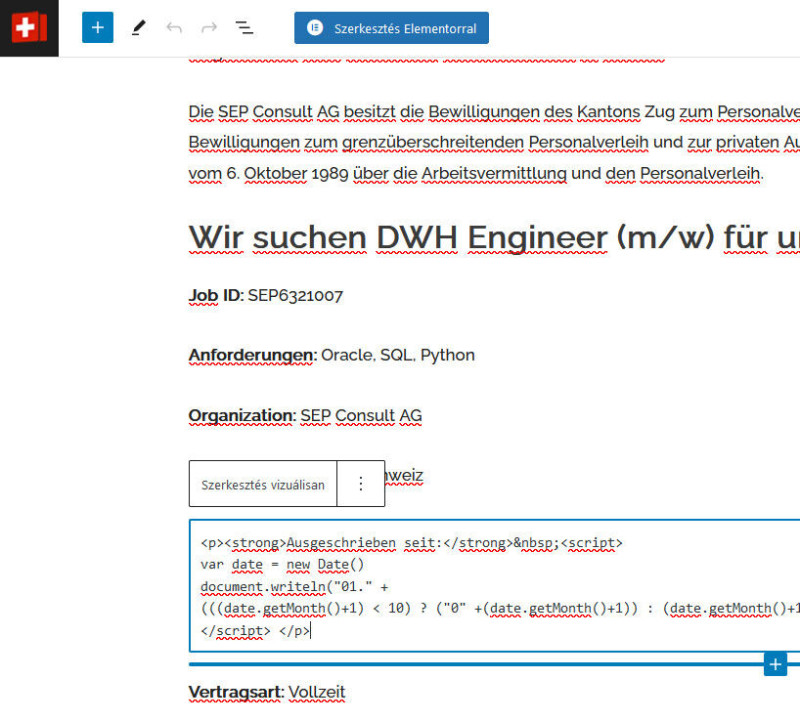Open the document outline list view

(244, 28)
